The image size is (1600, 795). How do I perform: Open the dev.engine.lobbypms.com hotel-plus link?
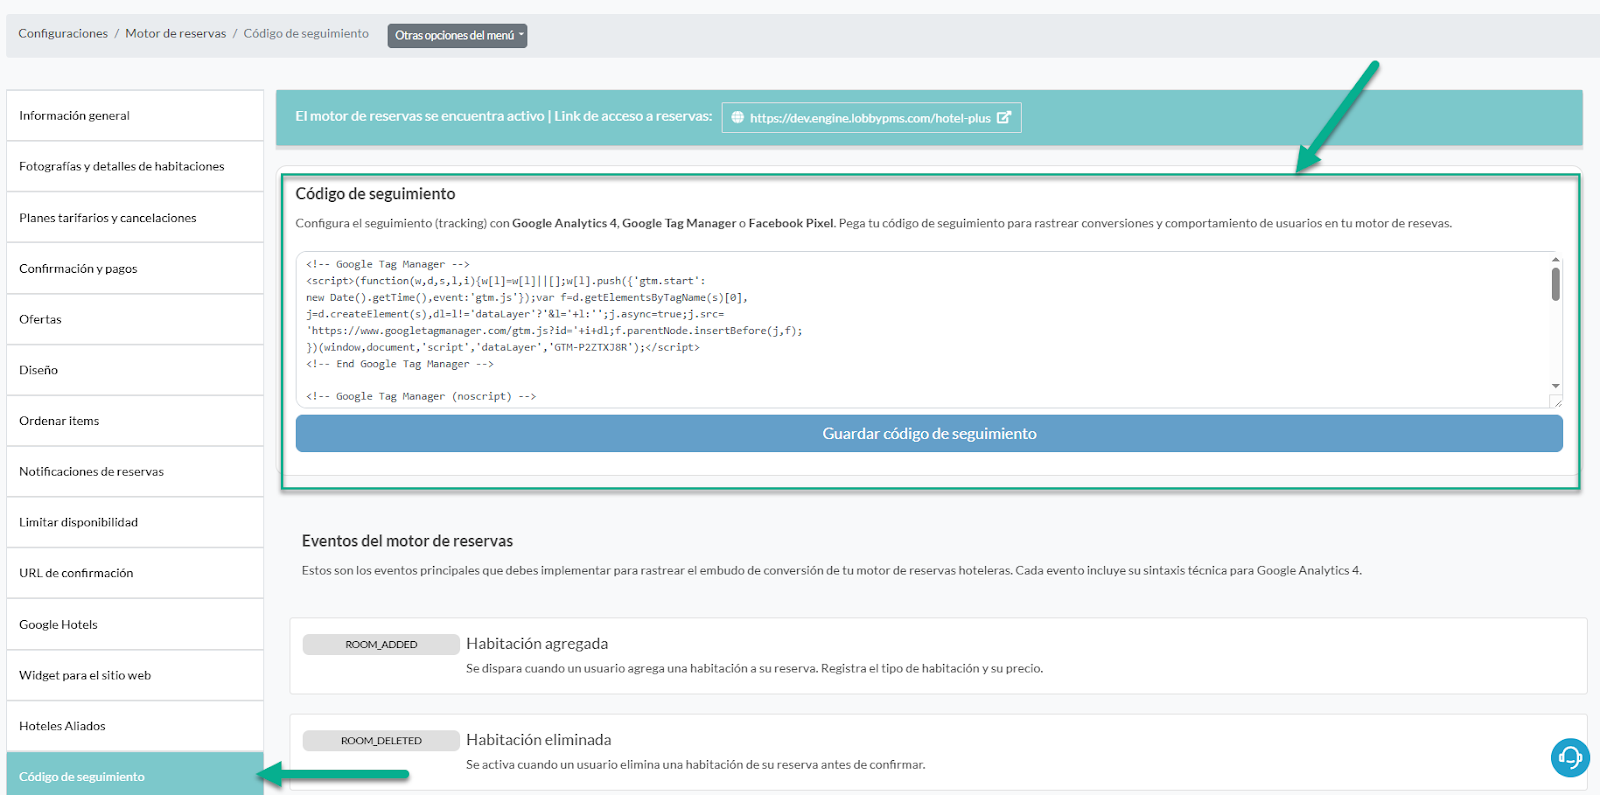[869, 118]
